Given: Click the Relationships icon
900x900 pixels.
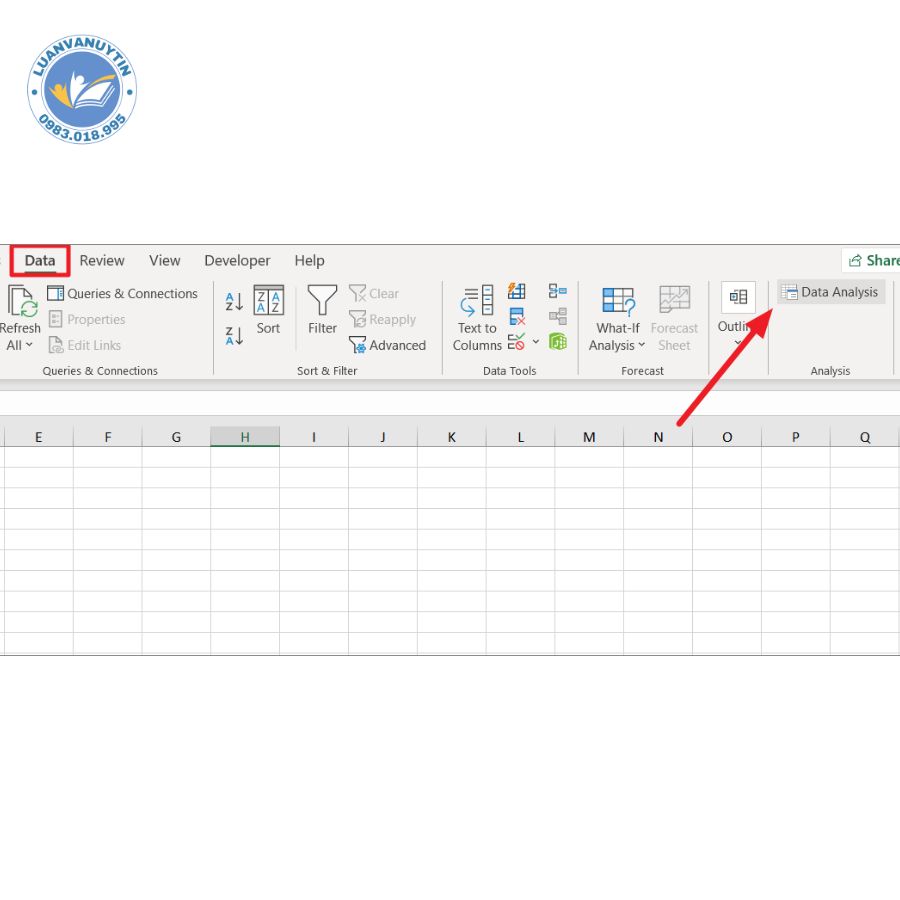Looking at the screenshot, I should coord(557,317).
